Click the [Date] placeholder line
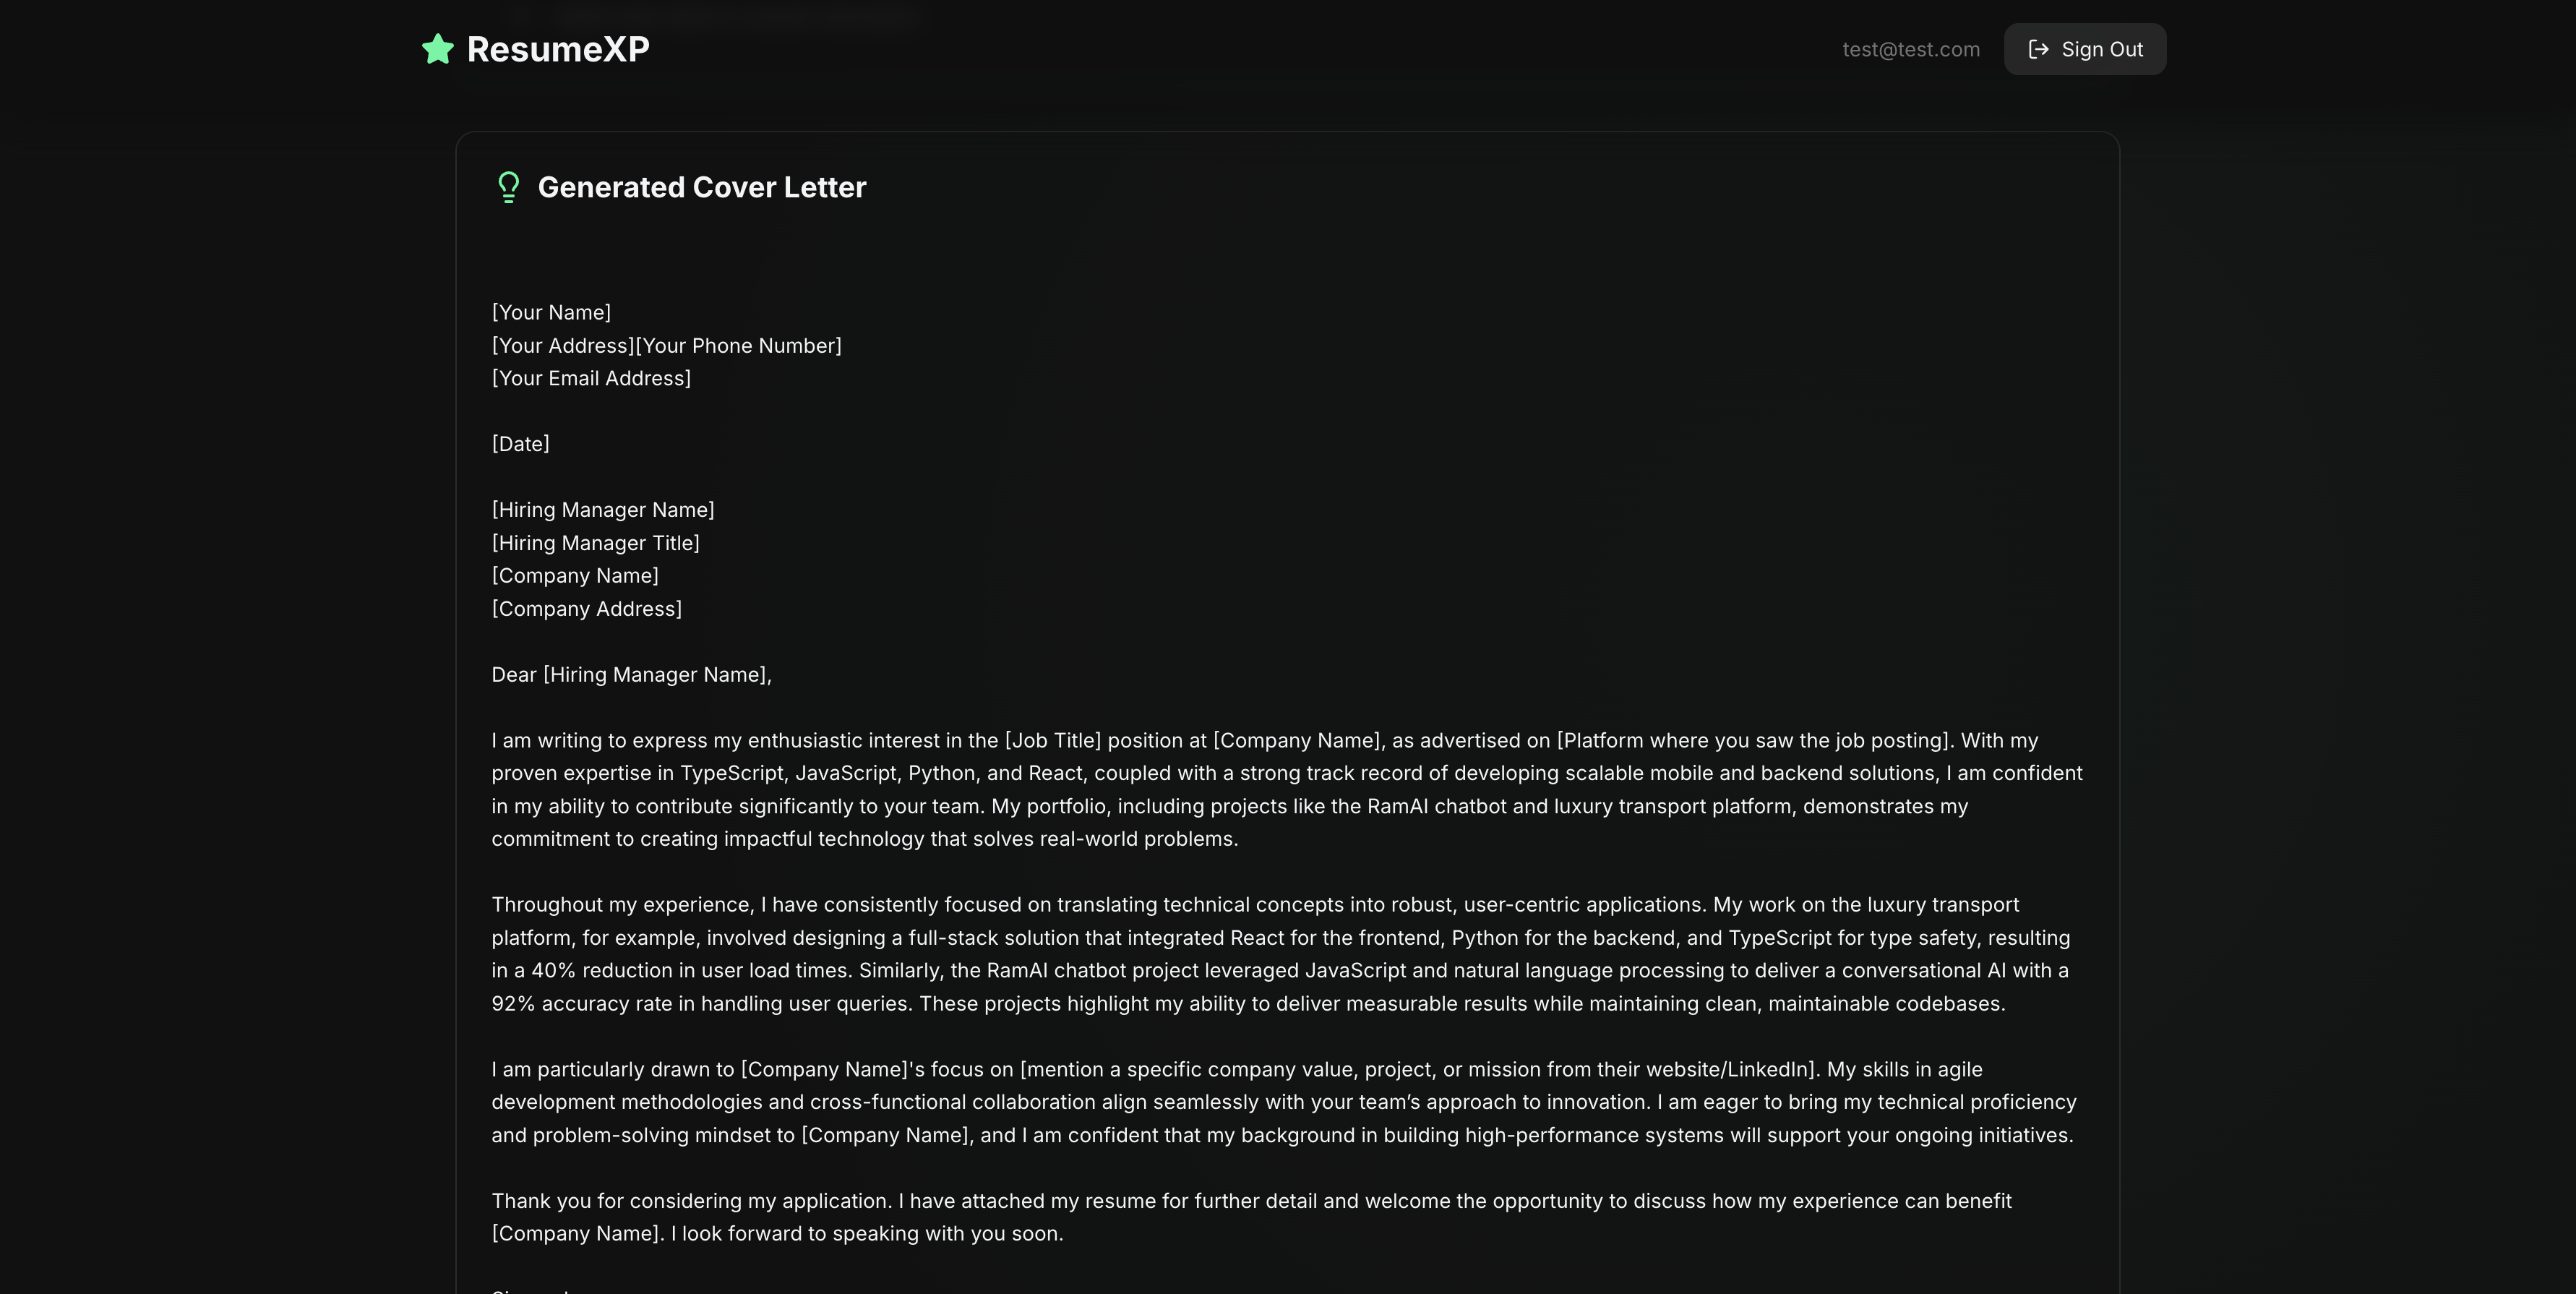 tap(520, 444)
